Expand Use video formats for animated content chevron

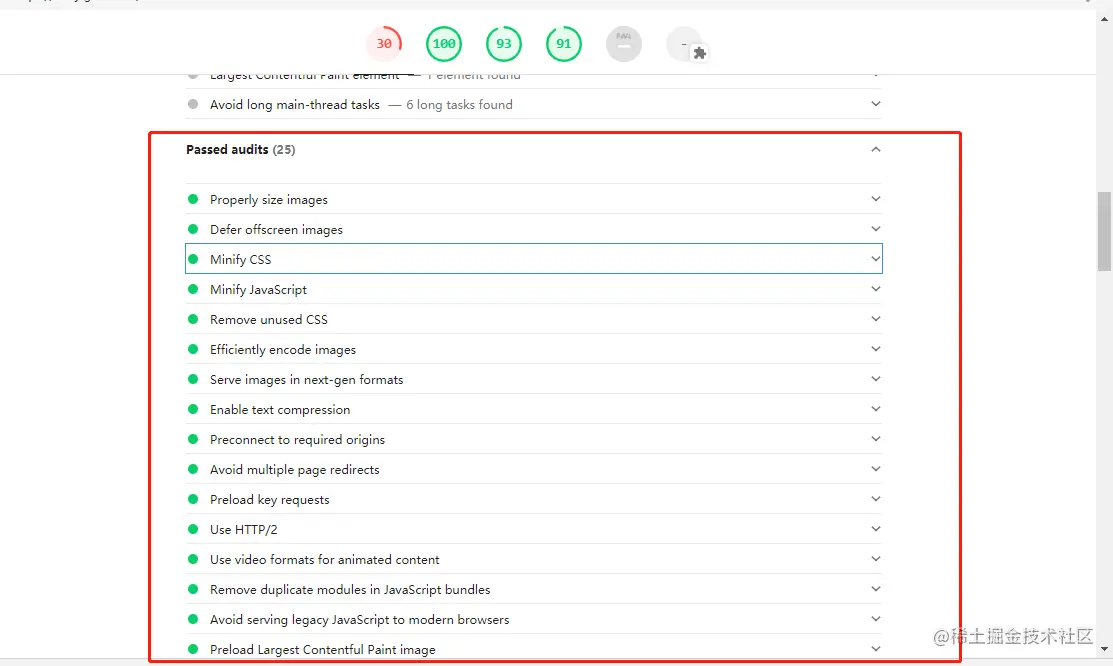tap(876, 559)
